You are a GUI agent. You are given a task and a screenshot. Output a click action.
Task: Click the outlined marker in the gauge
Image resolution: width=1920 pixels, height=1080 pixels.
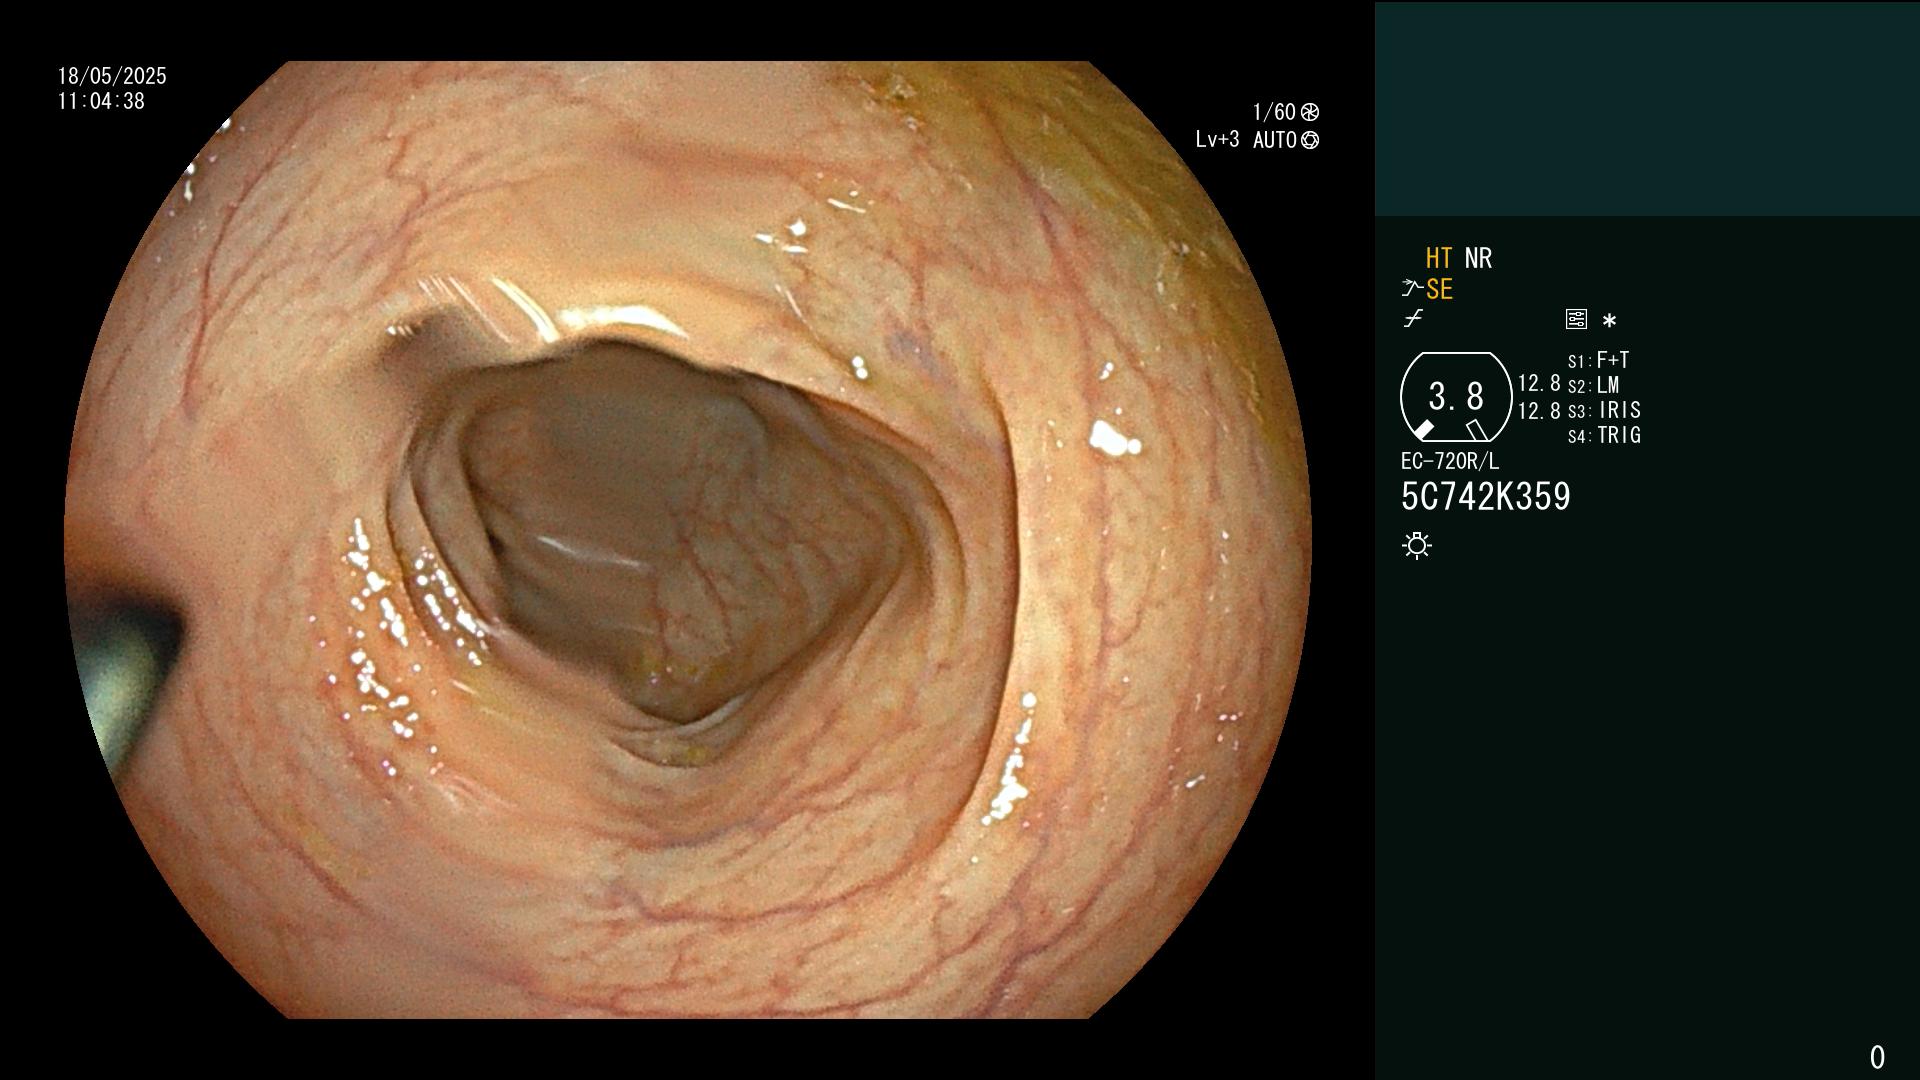pos(1476,430)
